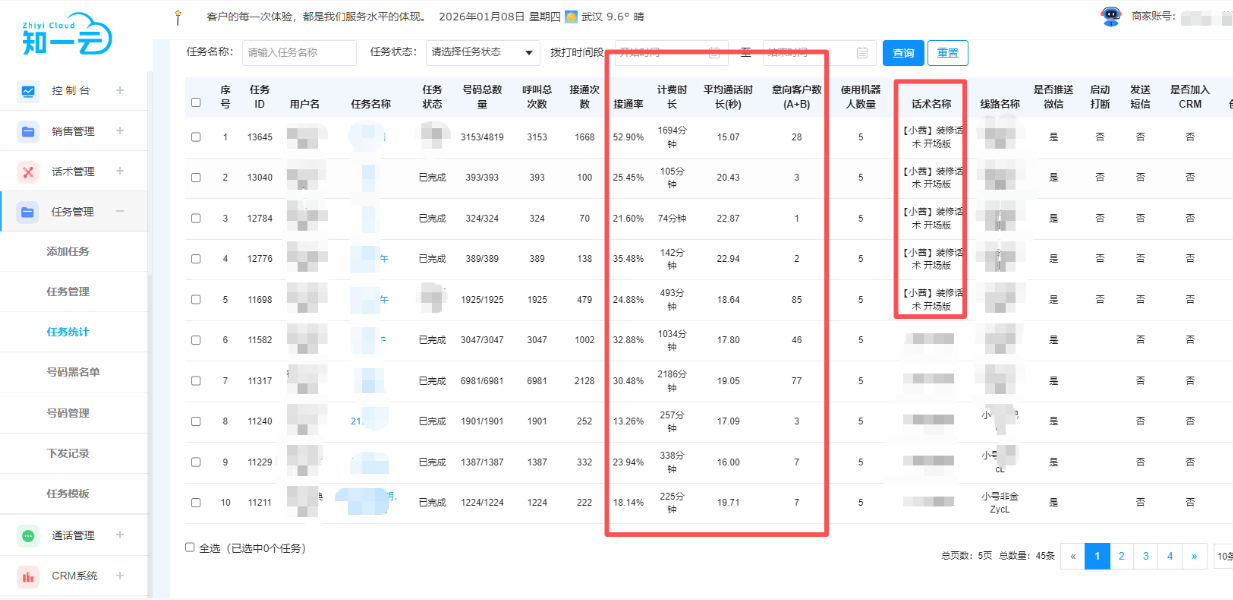Collapse the 任务管理 menu with minus sign
Screen dimensions: 1233x600
pos(120,211)
